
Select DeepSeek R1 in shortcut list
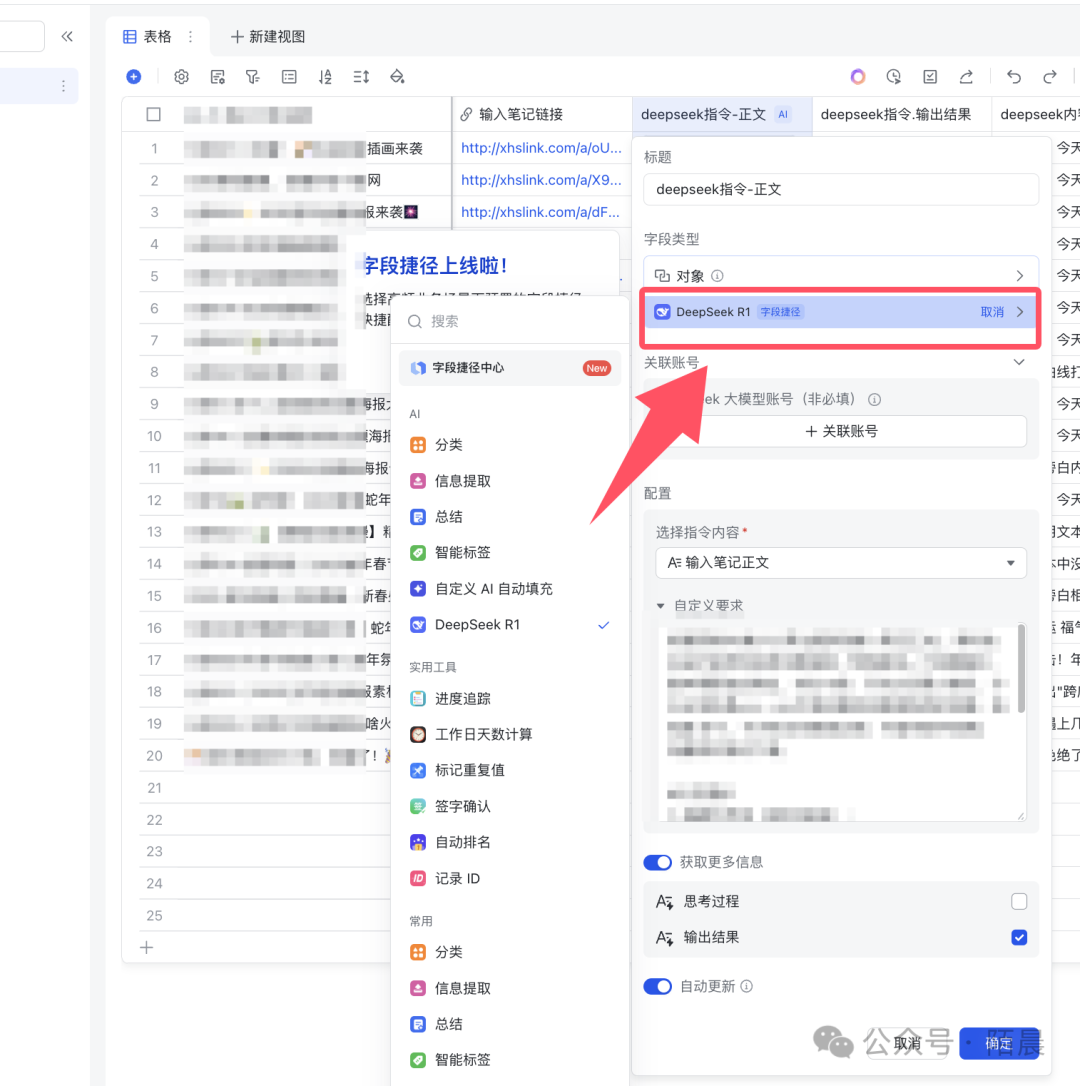pos(510,625)
